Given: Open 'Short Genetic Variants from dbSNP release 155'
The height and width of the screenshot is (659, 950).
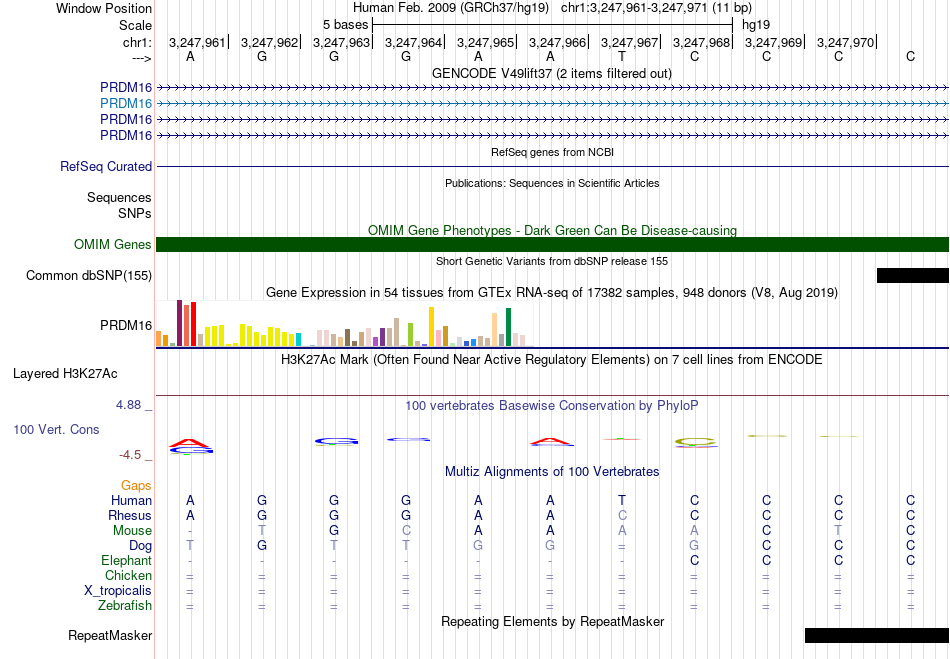Looking at the screenshot, I should (x=552, y=261).
